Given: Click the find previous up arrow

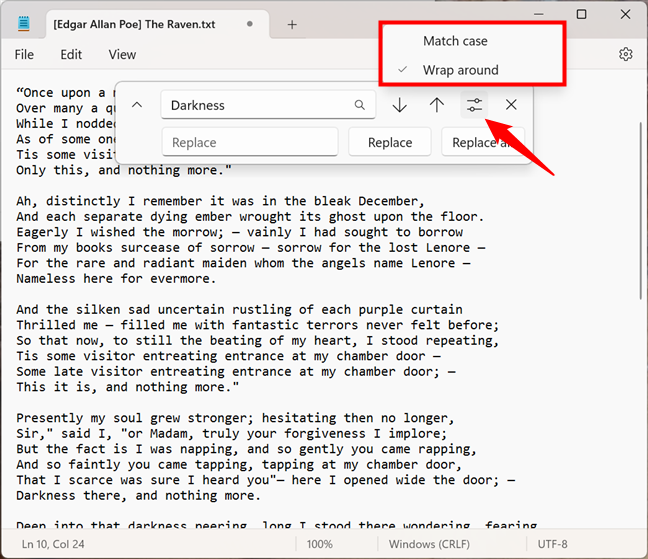Looking at the screenshot, I should [436, 105].
